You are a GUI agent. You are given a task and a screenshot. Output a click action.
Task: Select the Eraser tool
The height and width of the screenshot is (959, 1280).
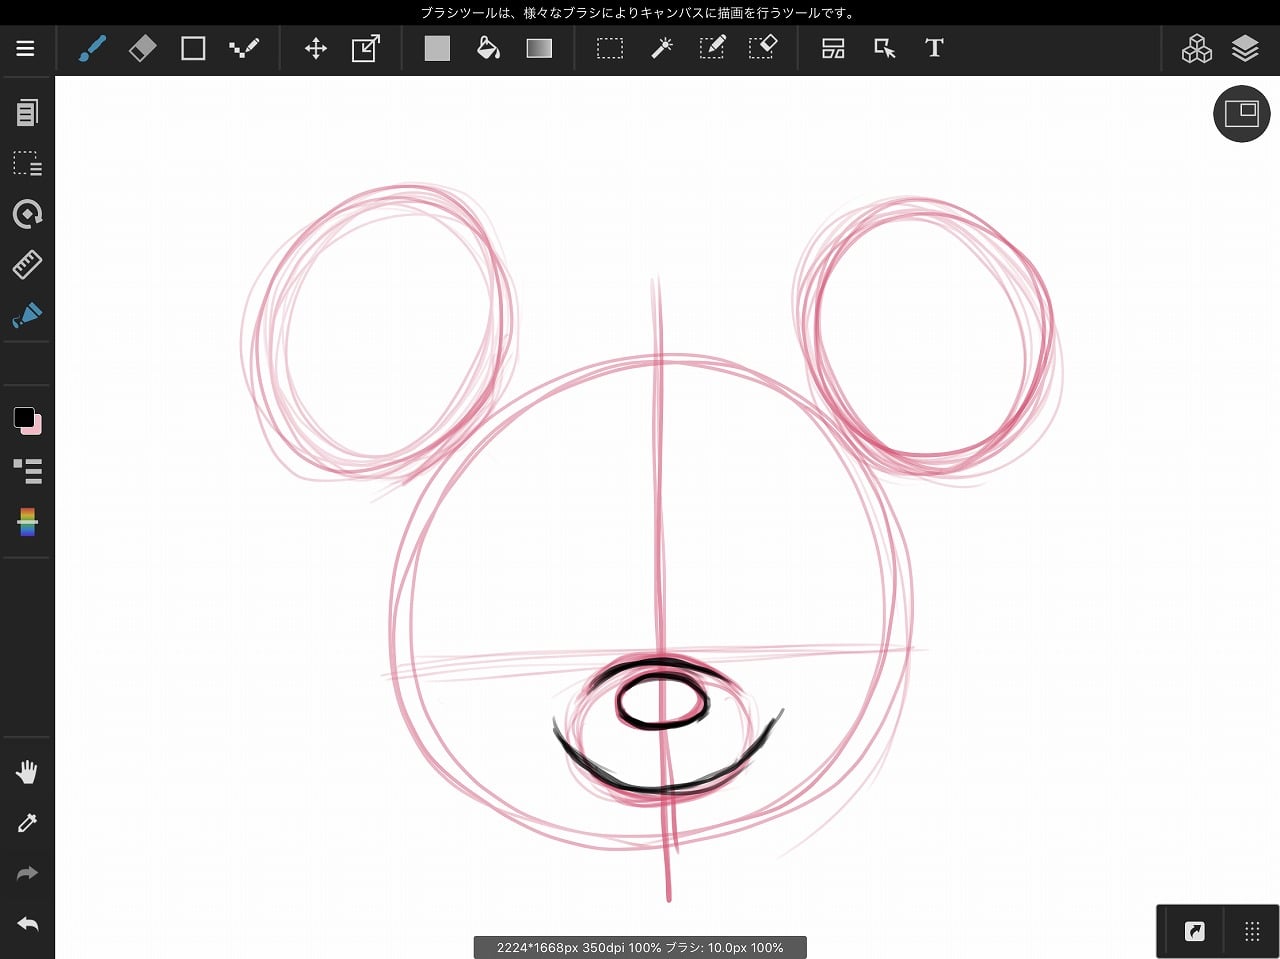(143, 48)
